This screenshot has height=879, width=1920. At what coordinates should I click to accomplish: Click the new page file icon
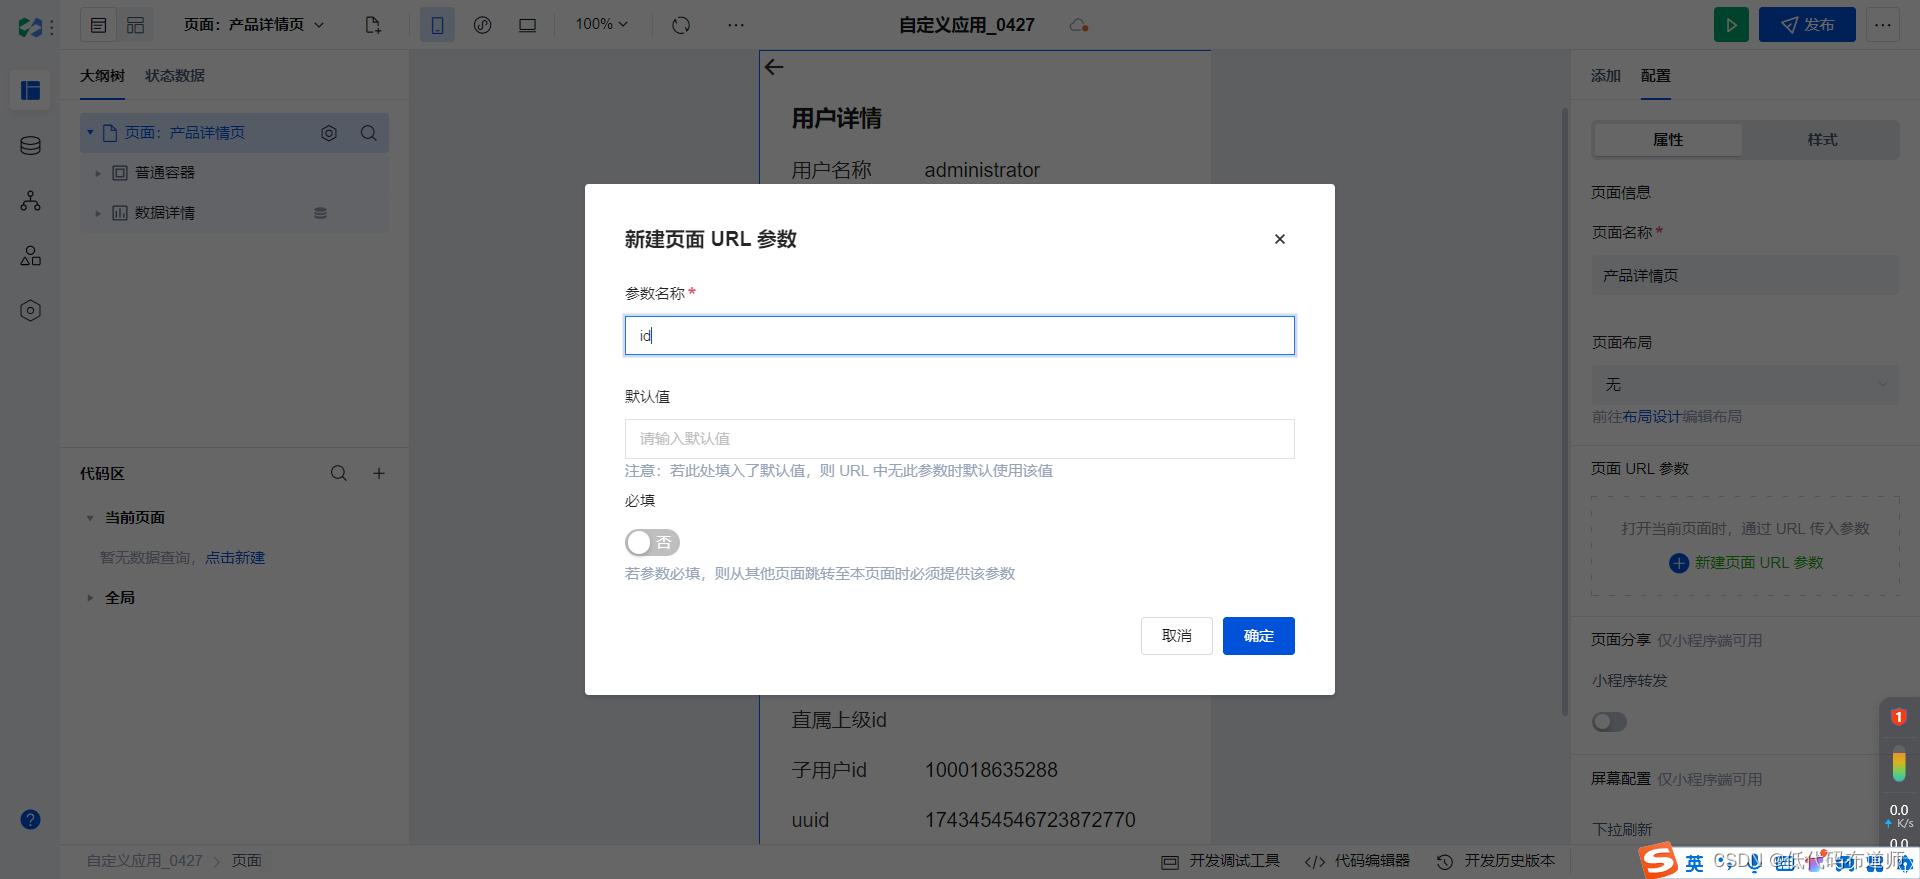coord(373,25)
